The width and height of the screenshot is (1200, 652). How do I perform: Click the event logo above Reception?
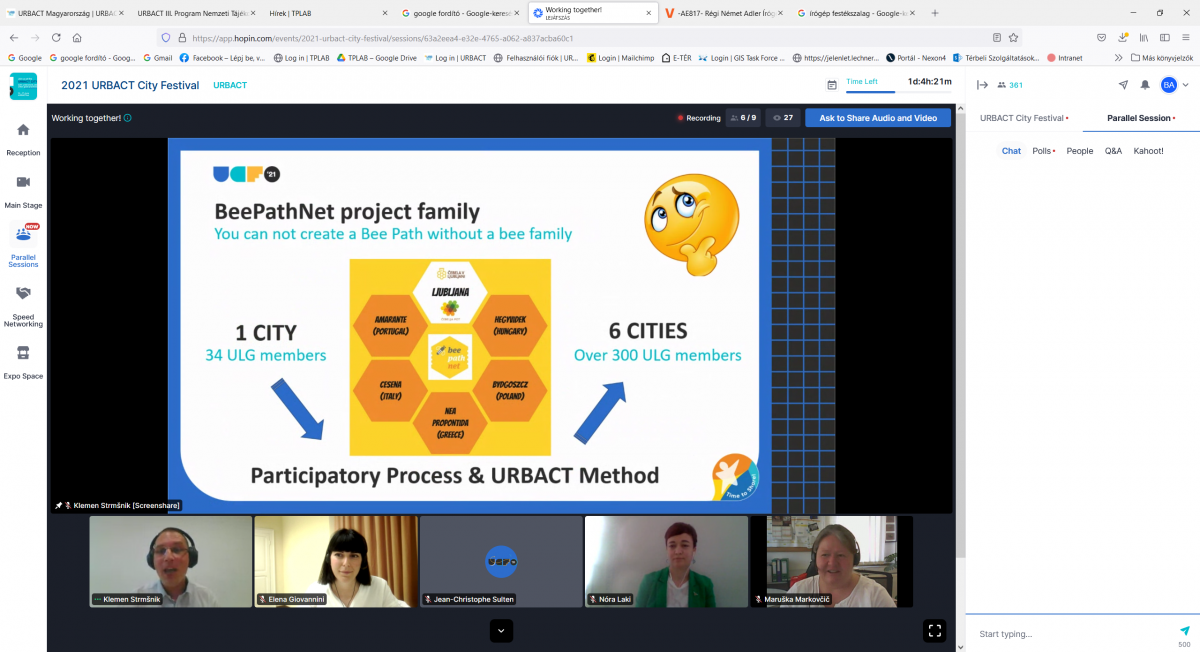pos(23,86)
